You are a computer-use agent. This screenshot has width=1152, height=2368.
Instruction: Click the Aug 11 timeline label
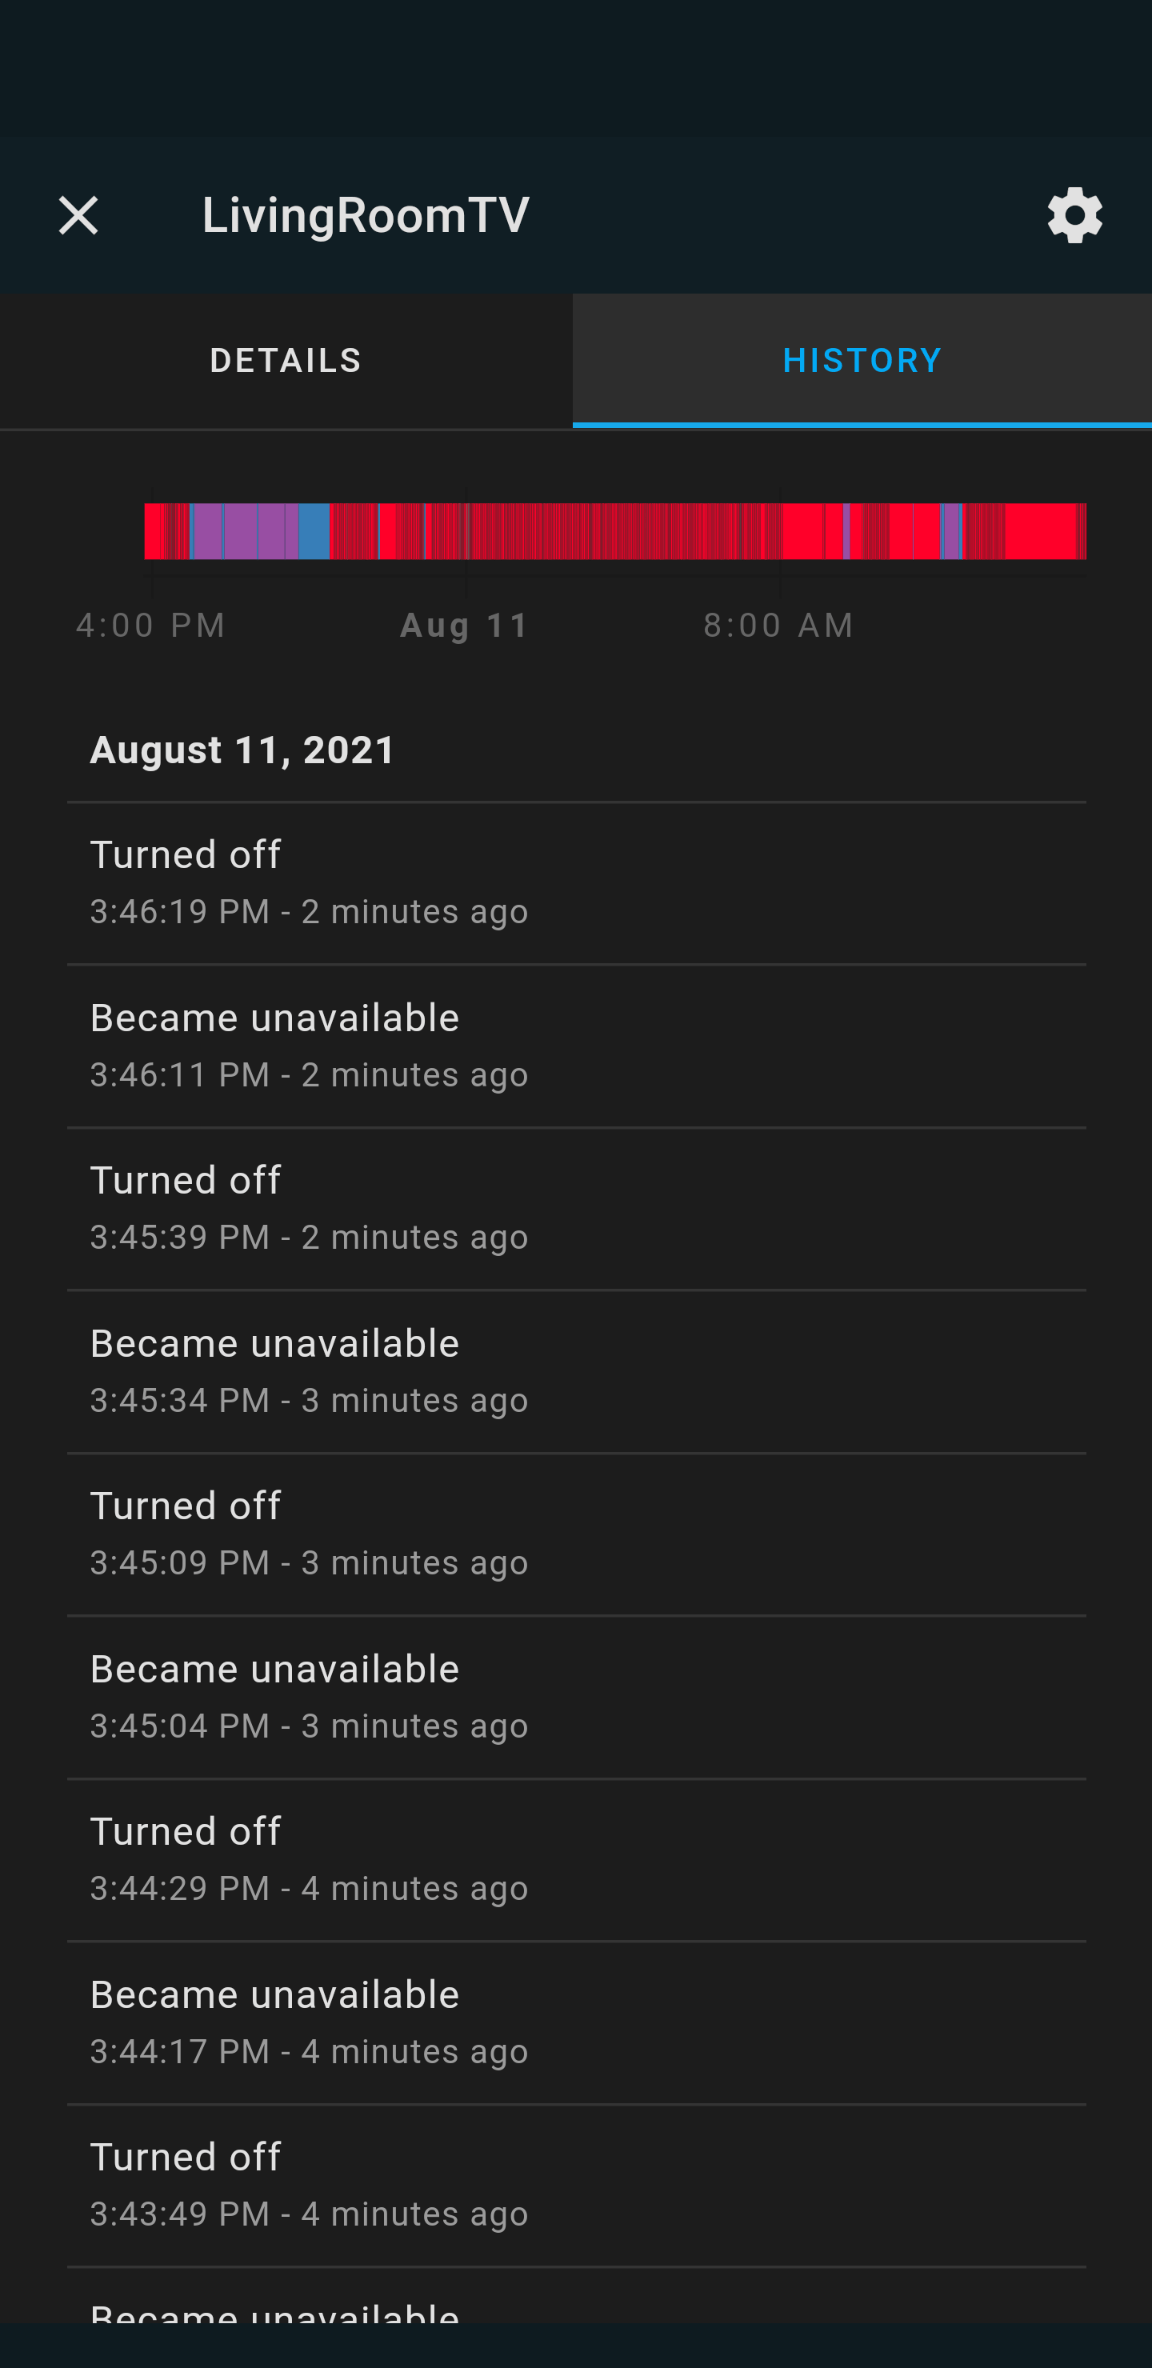click(463, 624)
